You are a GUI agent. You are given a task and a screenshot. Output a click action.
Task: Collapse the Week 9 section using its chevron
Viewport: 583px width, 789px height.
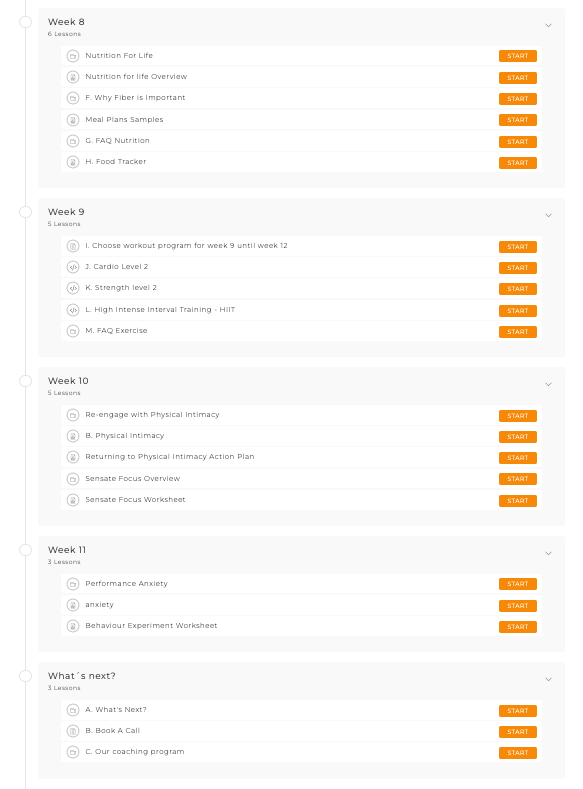(548, 215)
